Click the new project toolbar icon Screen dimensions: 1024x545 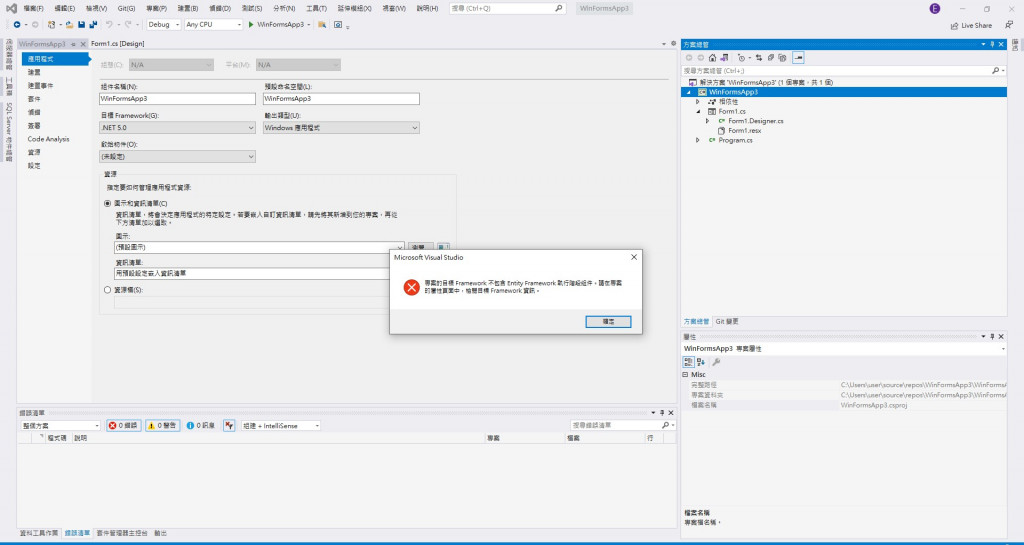[x=52, y=25]
